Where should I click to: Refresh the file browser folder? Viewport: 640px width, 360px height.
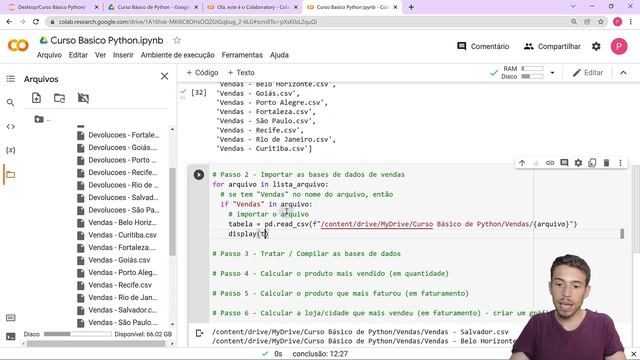pos(60,98)
